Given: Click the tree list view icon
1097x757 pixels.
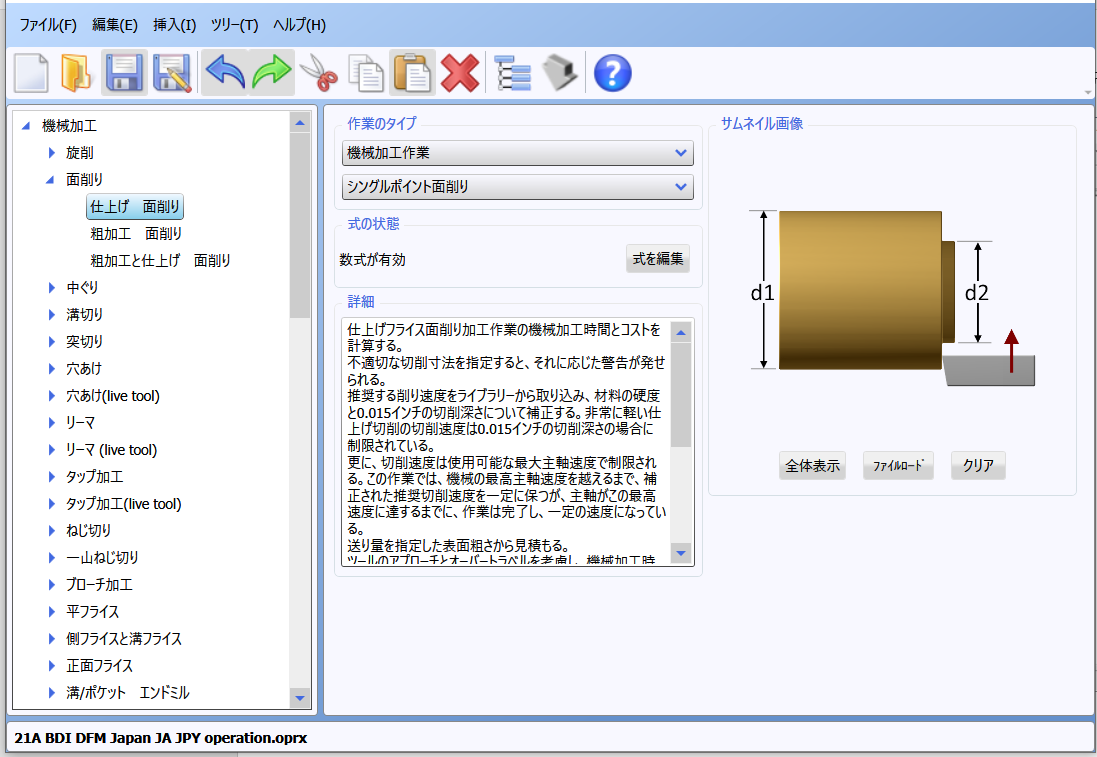Looking at the screenshot, I should click(514, 73).
